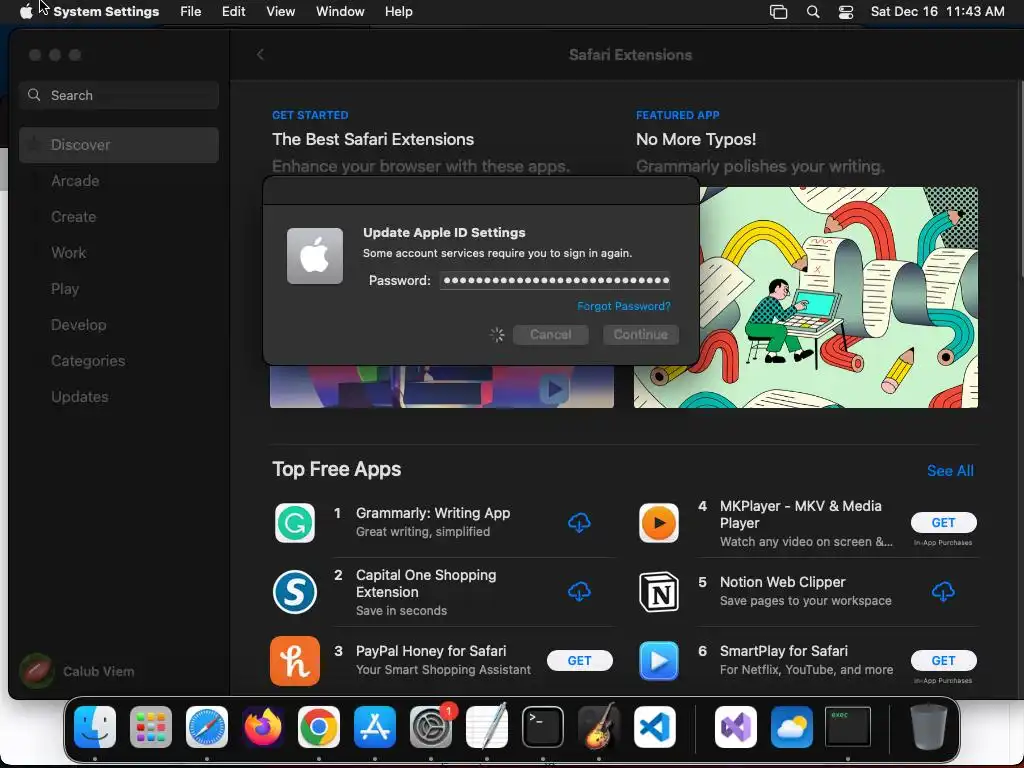
Task: Open the Trash in the dock
Action: [929, 726]
